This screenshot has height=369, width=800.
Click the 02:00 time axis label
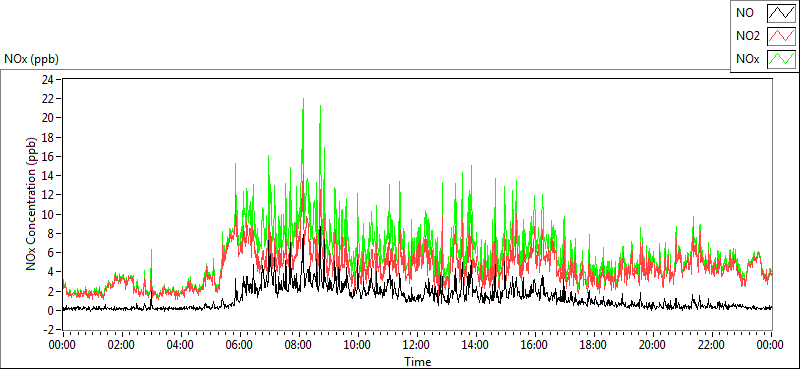click(x=121, y=345)
